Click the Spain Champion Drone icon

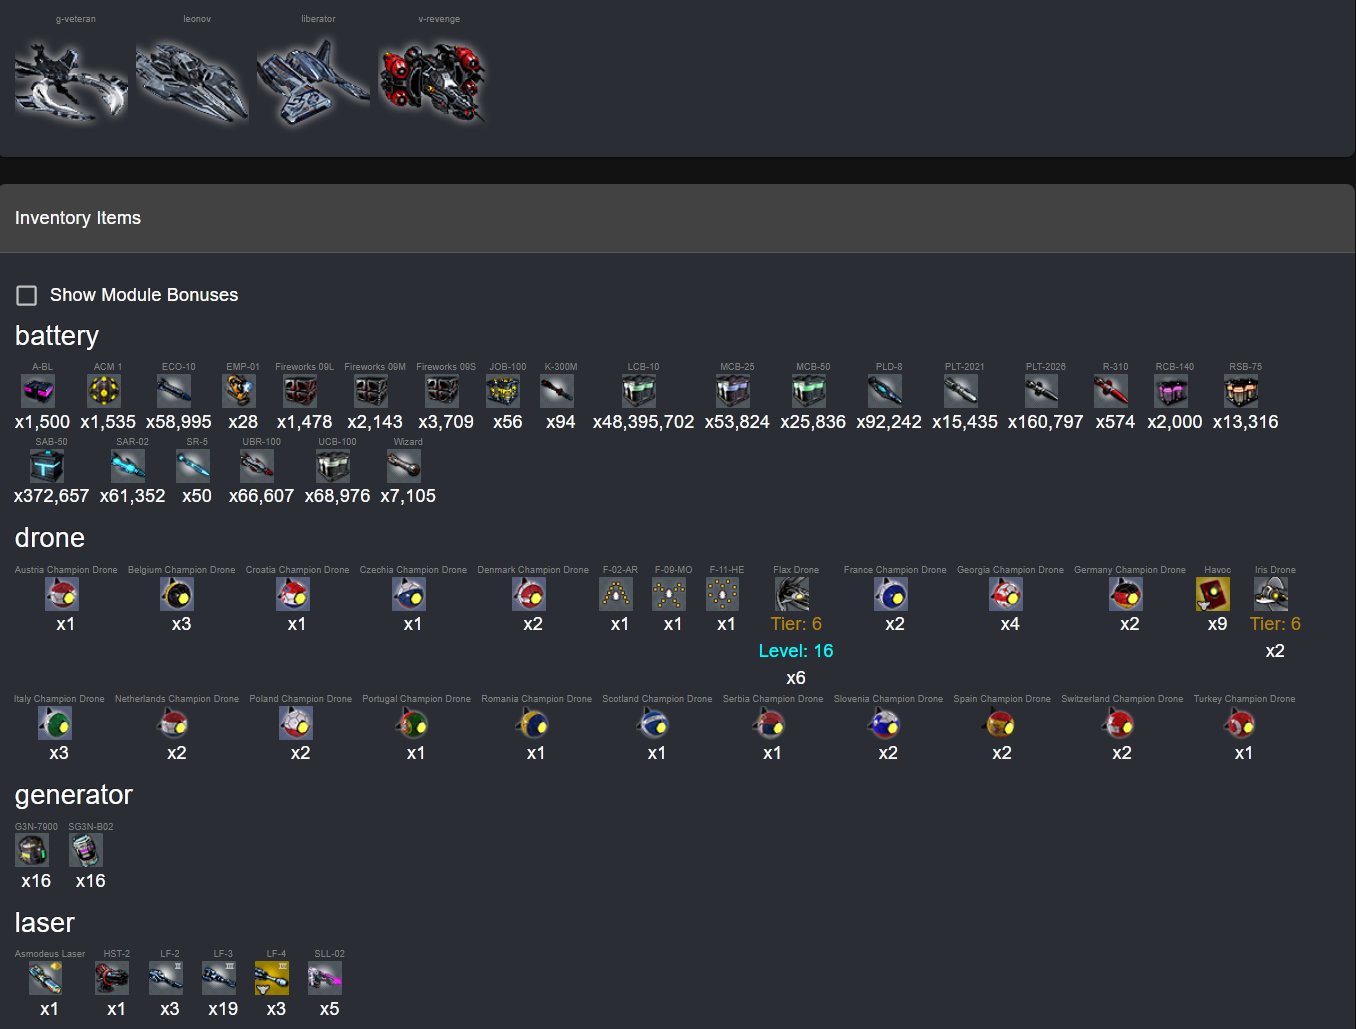tap(998, 723)
